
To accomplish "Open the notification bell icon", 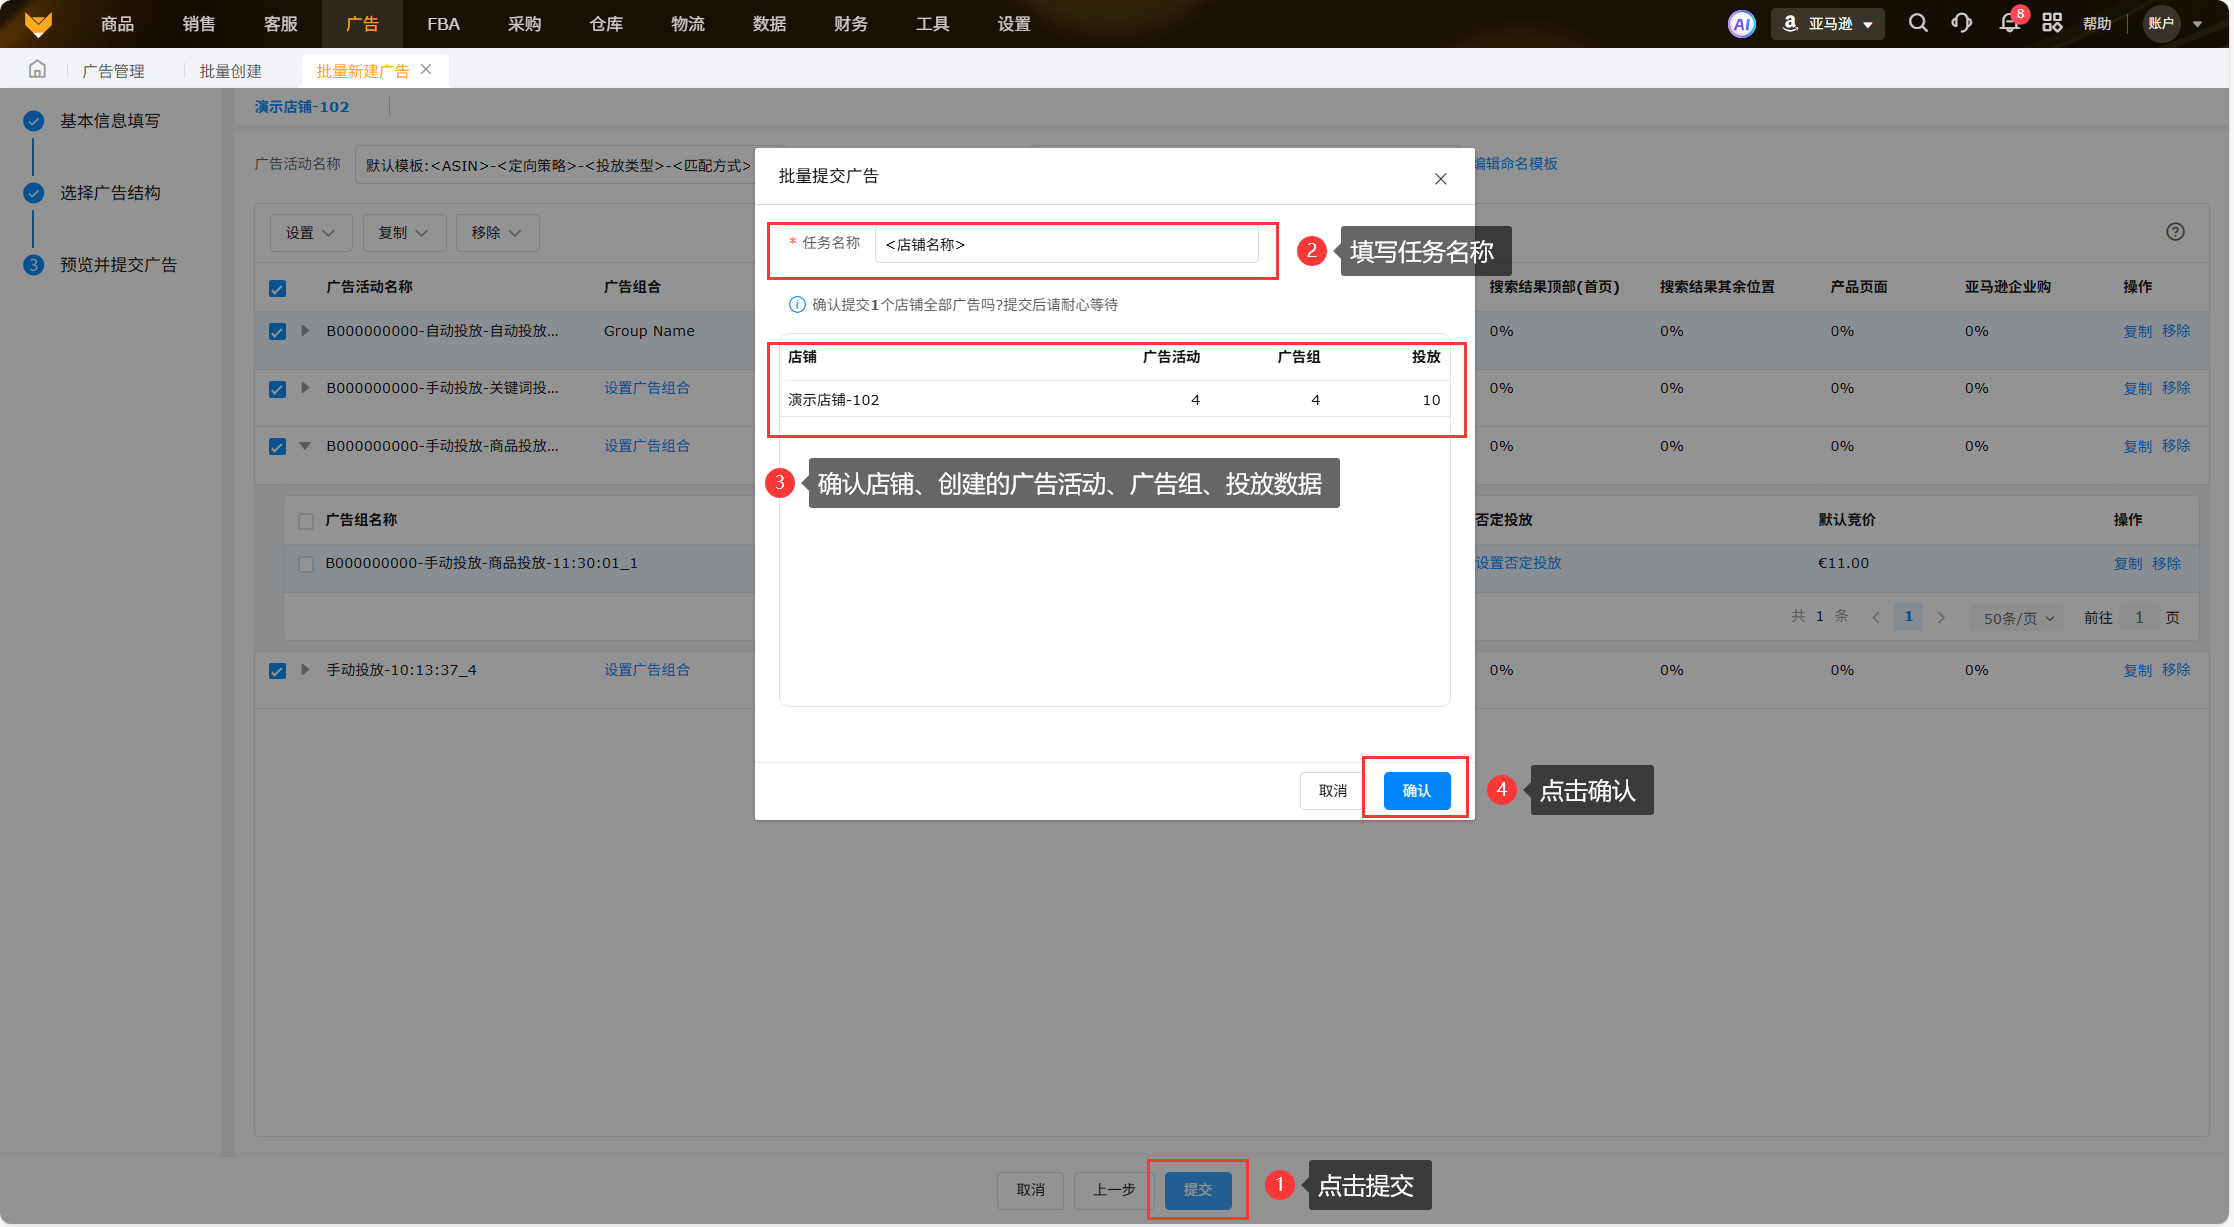I will (x=2009, y=23).
